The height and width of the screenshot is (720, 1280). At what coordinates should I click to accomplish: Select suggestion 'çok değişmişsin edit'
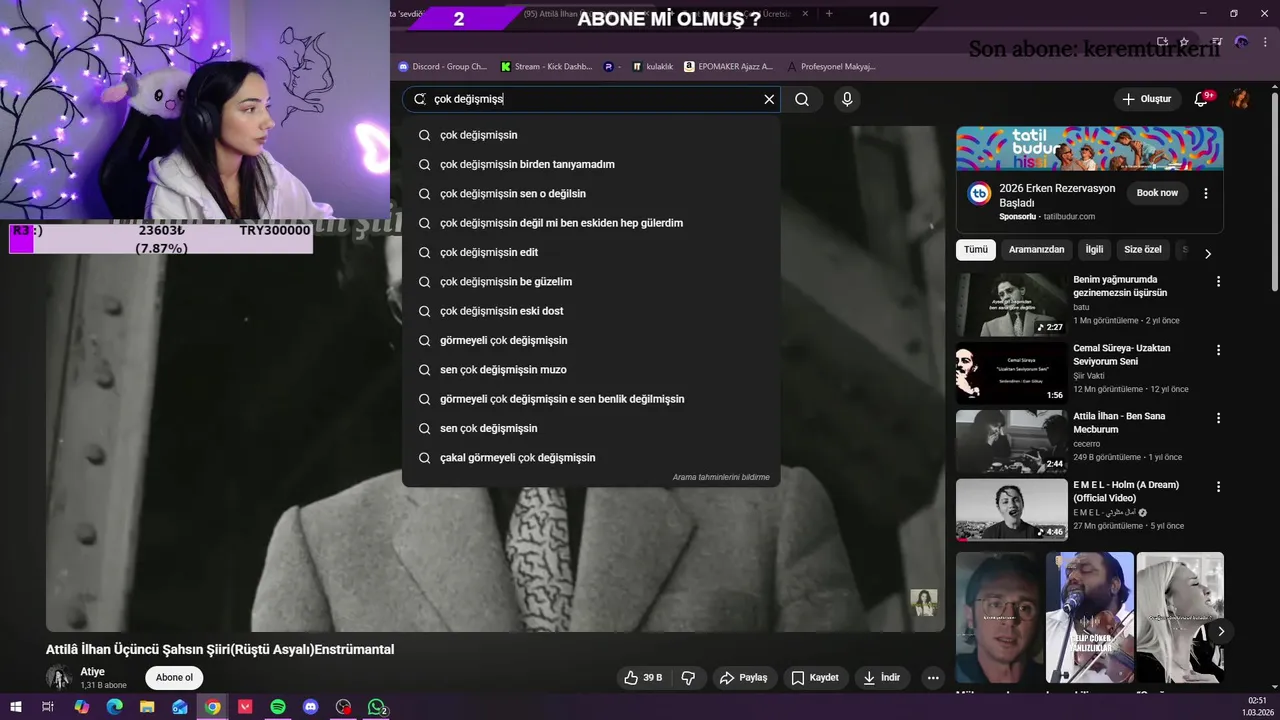(x=591, y=252)
